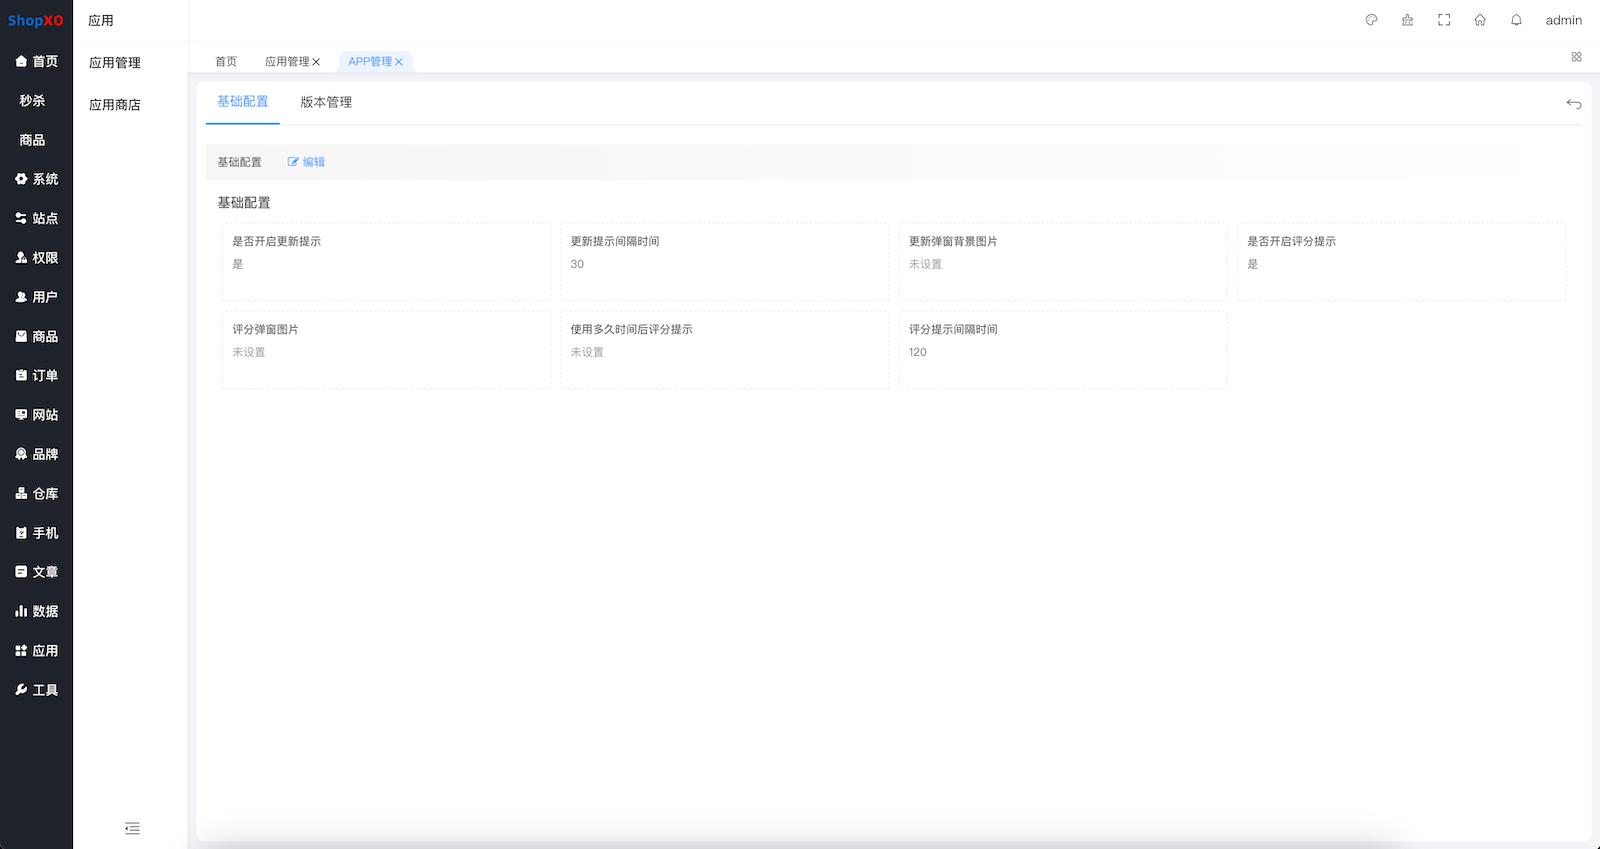Click the back arrow icon

tap(1573, 104)
